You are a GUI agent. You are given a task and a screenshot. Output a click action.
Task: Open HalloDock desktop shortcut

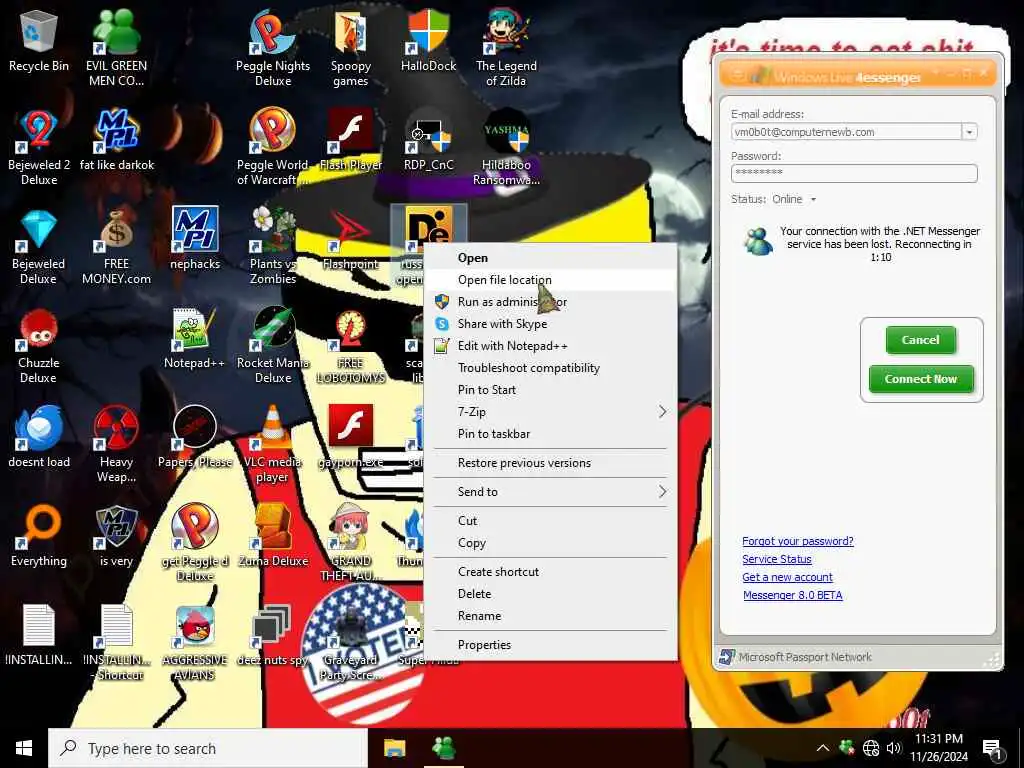[428, 42]
